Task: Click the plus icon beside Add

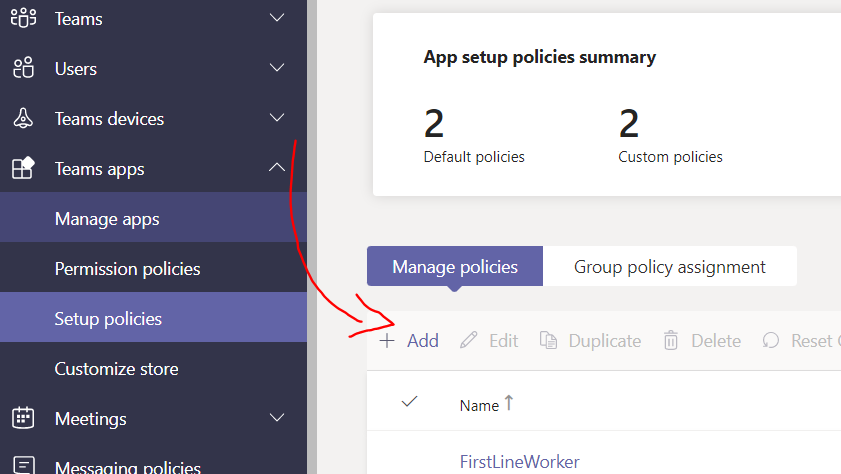Action: tap(387, 340)
